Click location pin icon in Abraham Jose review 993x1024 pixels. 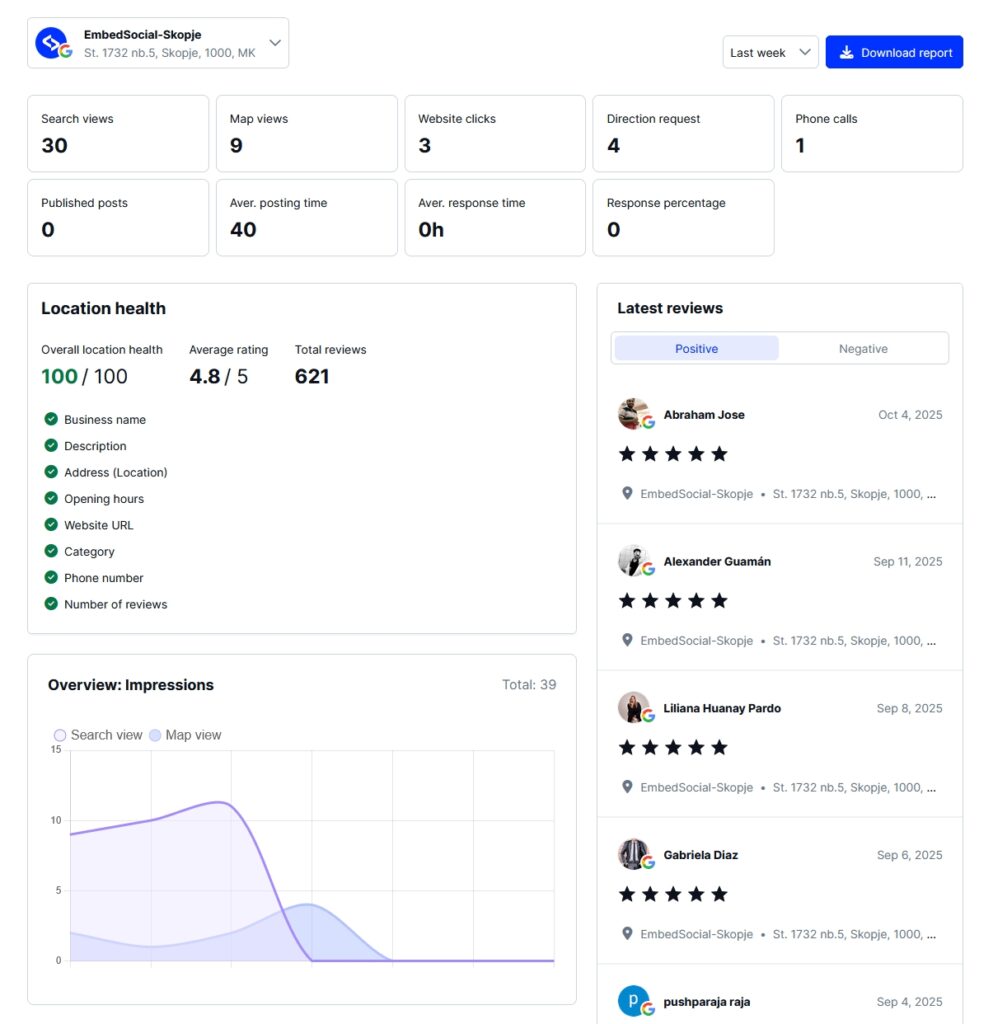(627, 493)
